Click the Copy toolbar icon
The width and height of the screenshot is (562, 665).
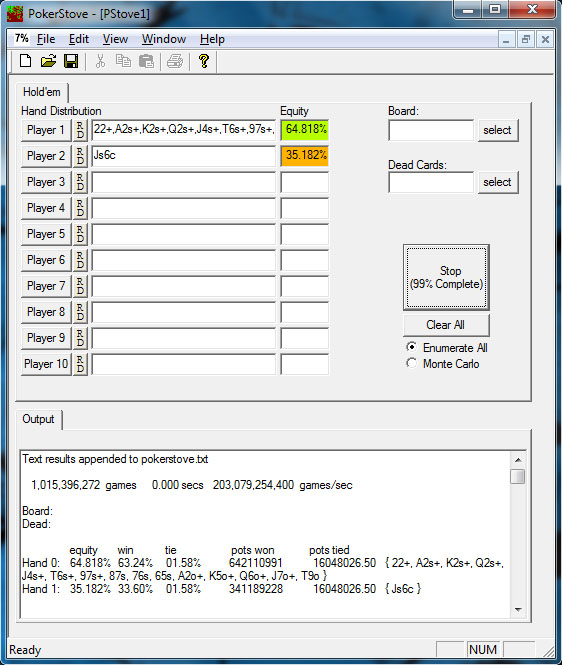click(x=123, y=61)
